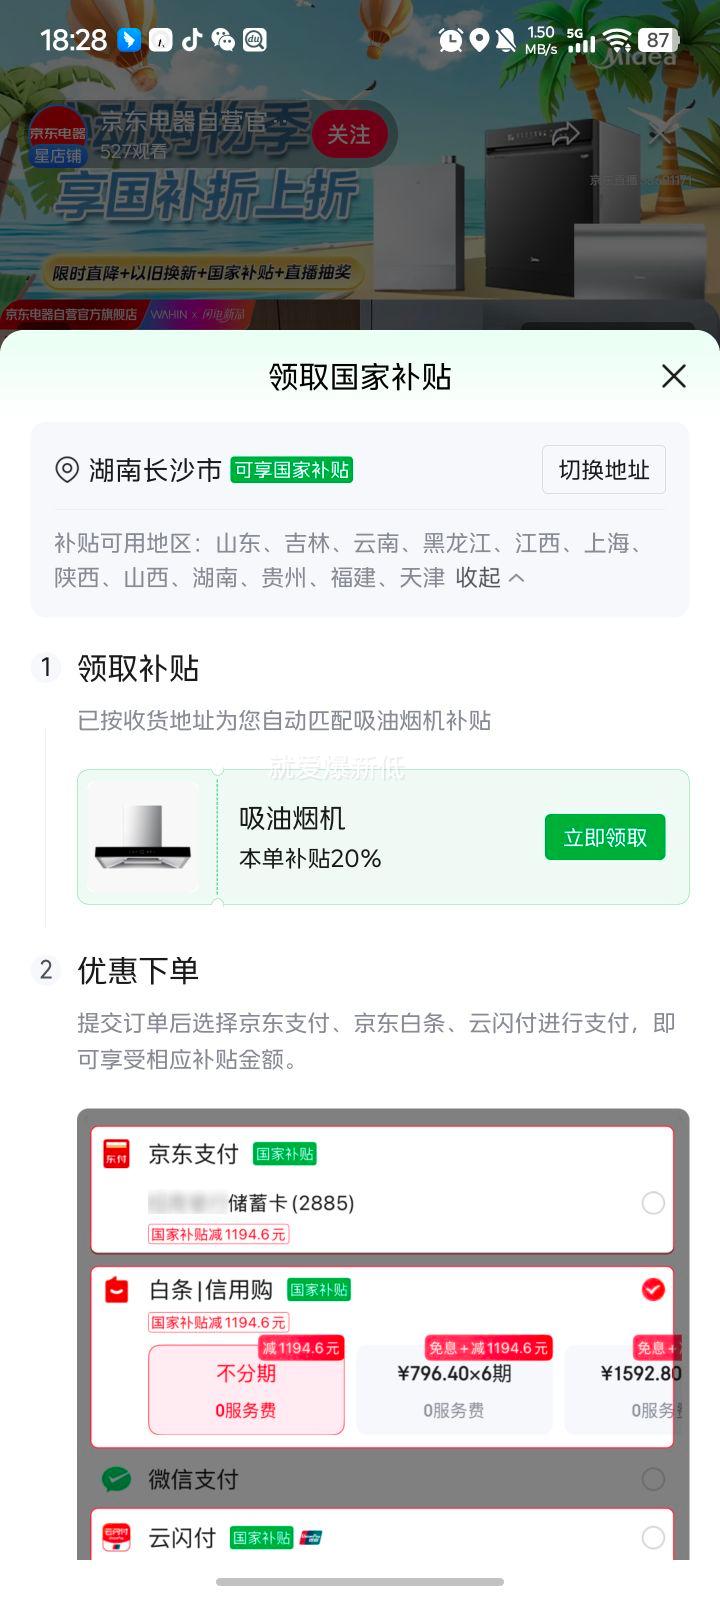Close the 领取国家补贴 sheet with X
Viewport: 720px width, 1600px height.
[674, 376]
